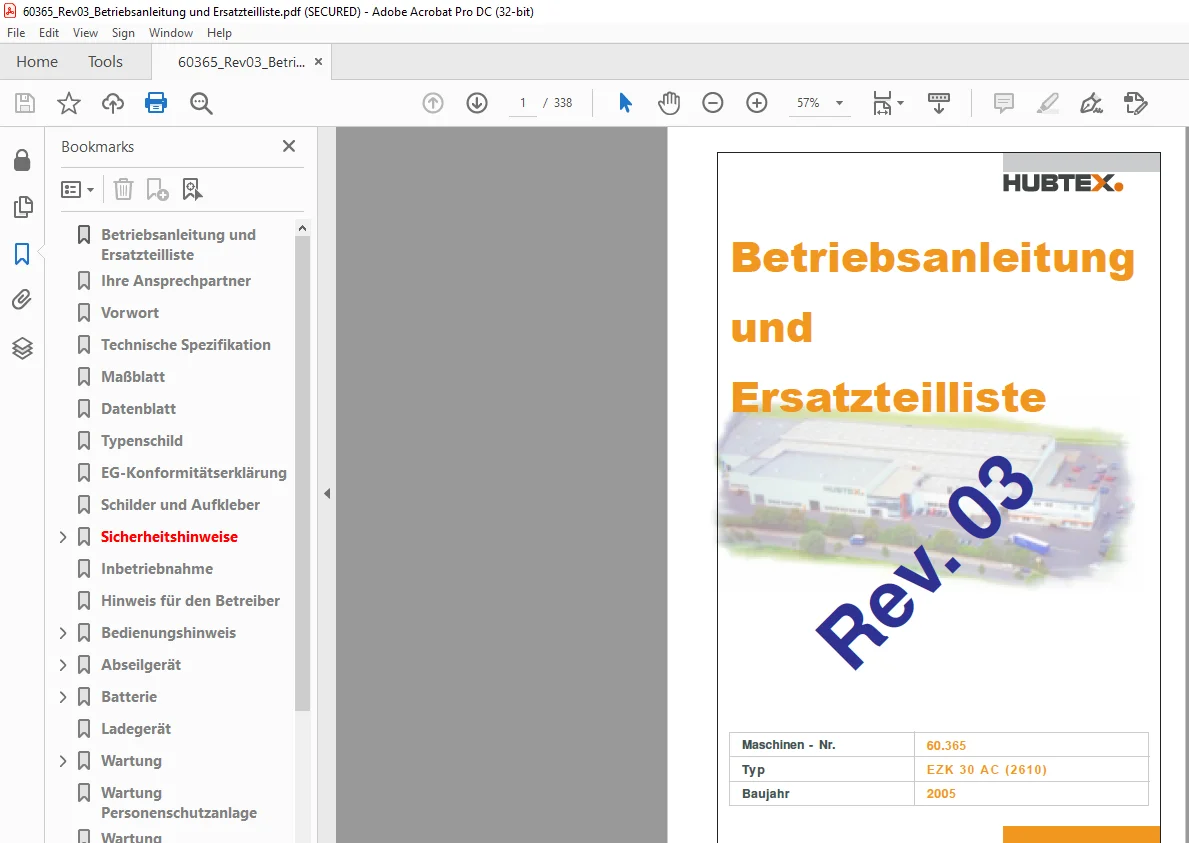Switch to the Tools tab
The width and height of the screenshot is (1189, 843).
[105, 61]
